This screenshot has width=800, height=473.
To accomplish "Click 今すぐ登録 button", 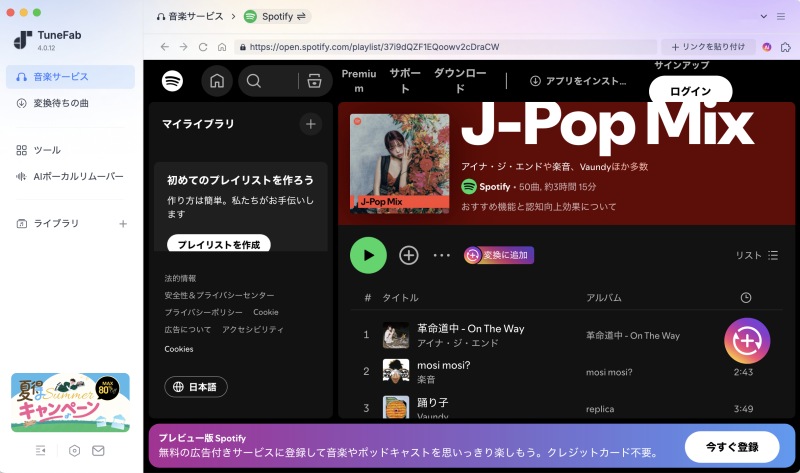I will point(732,446).
